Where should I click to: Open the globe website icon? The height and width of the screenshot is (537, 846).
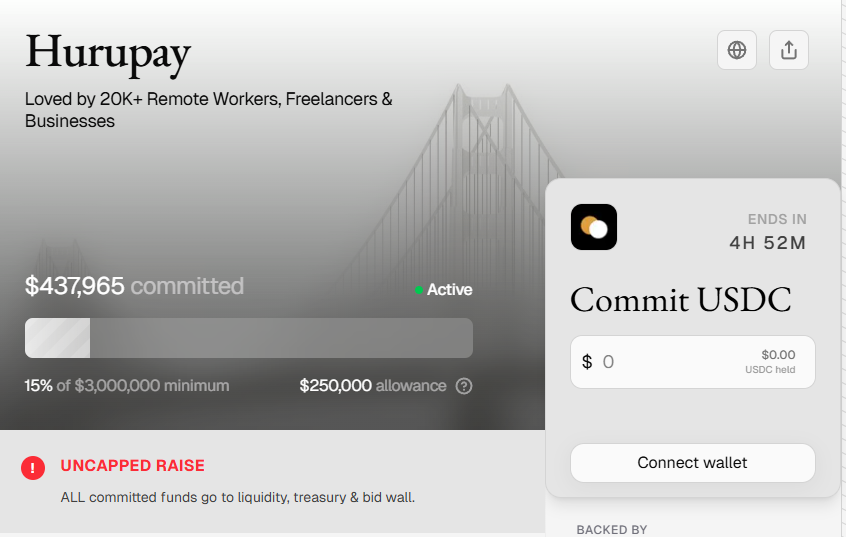(x=737, y=50)
